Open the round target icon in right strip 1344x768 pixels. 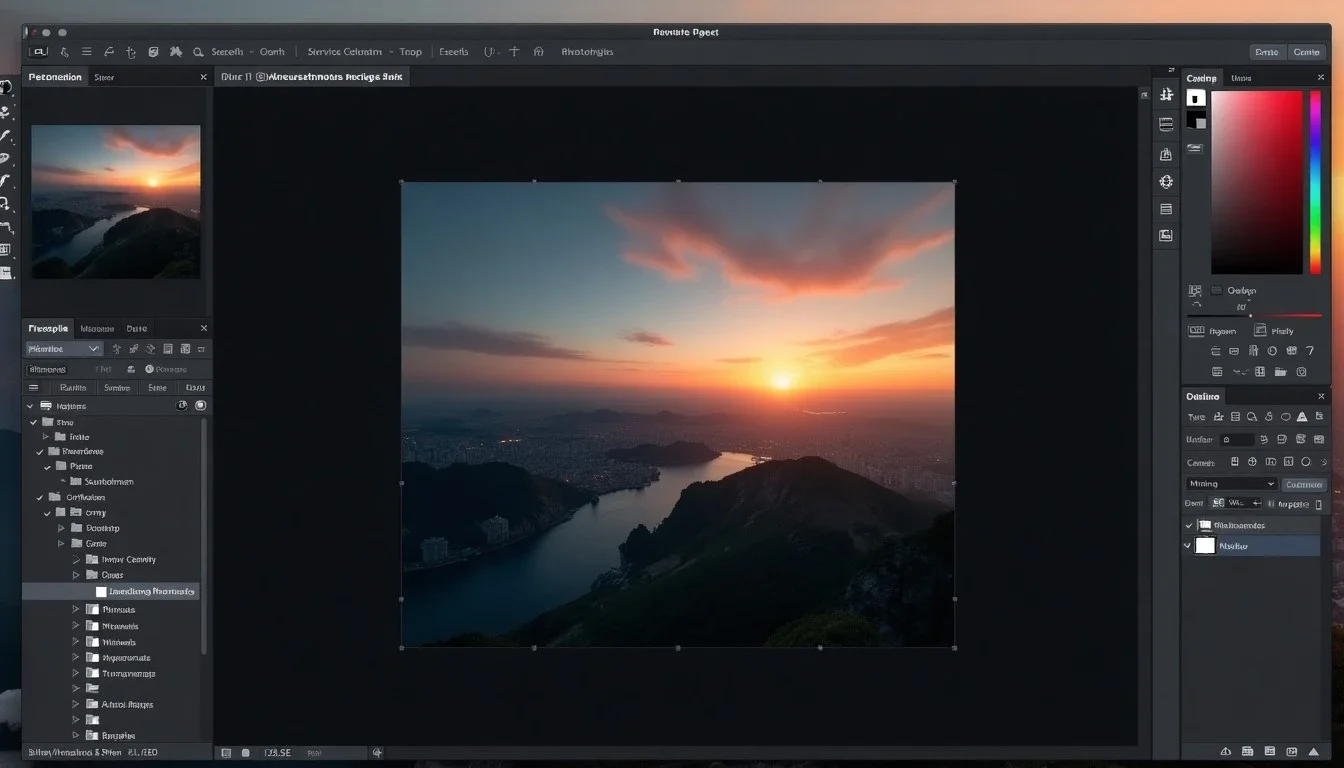click(x=1166, y=181)
